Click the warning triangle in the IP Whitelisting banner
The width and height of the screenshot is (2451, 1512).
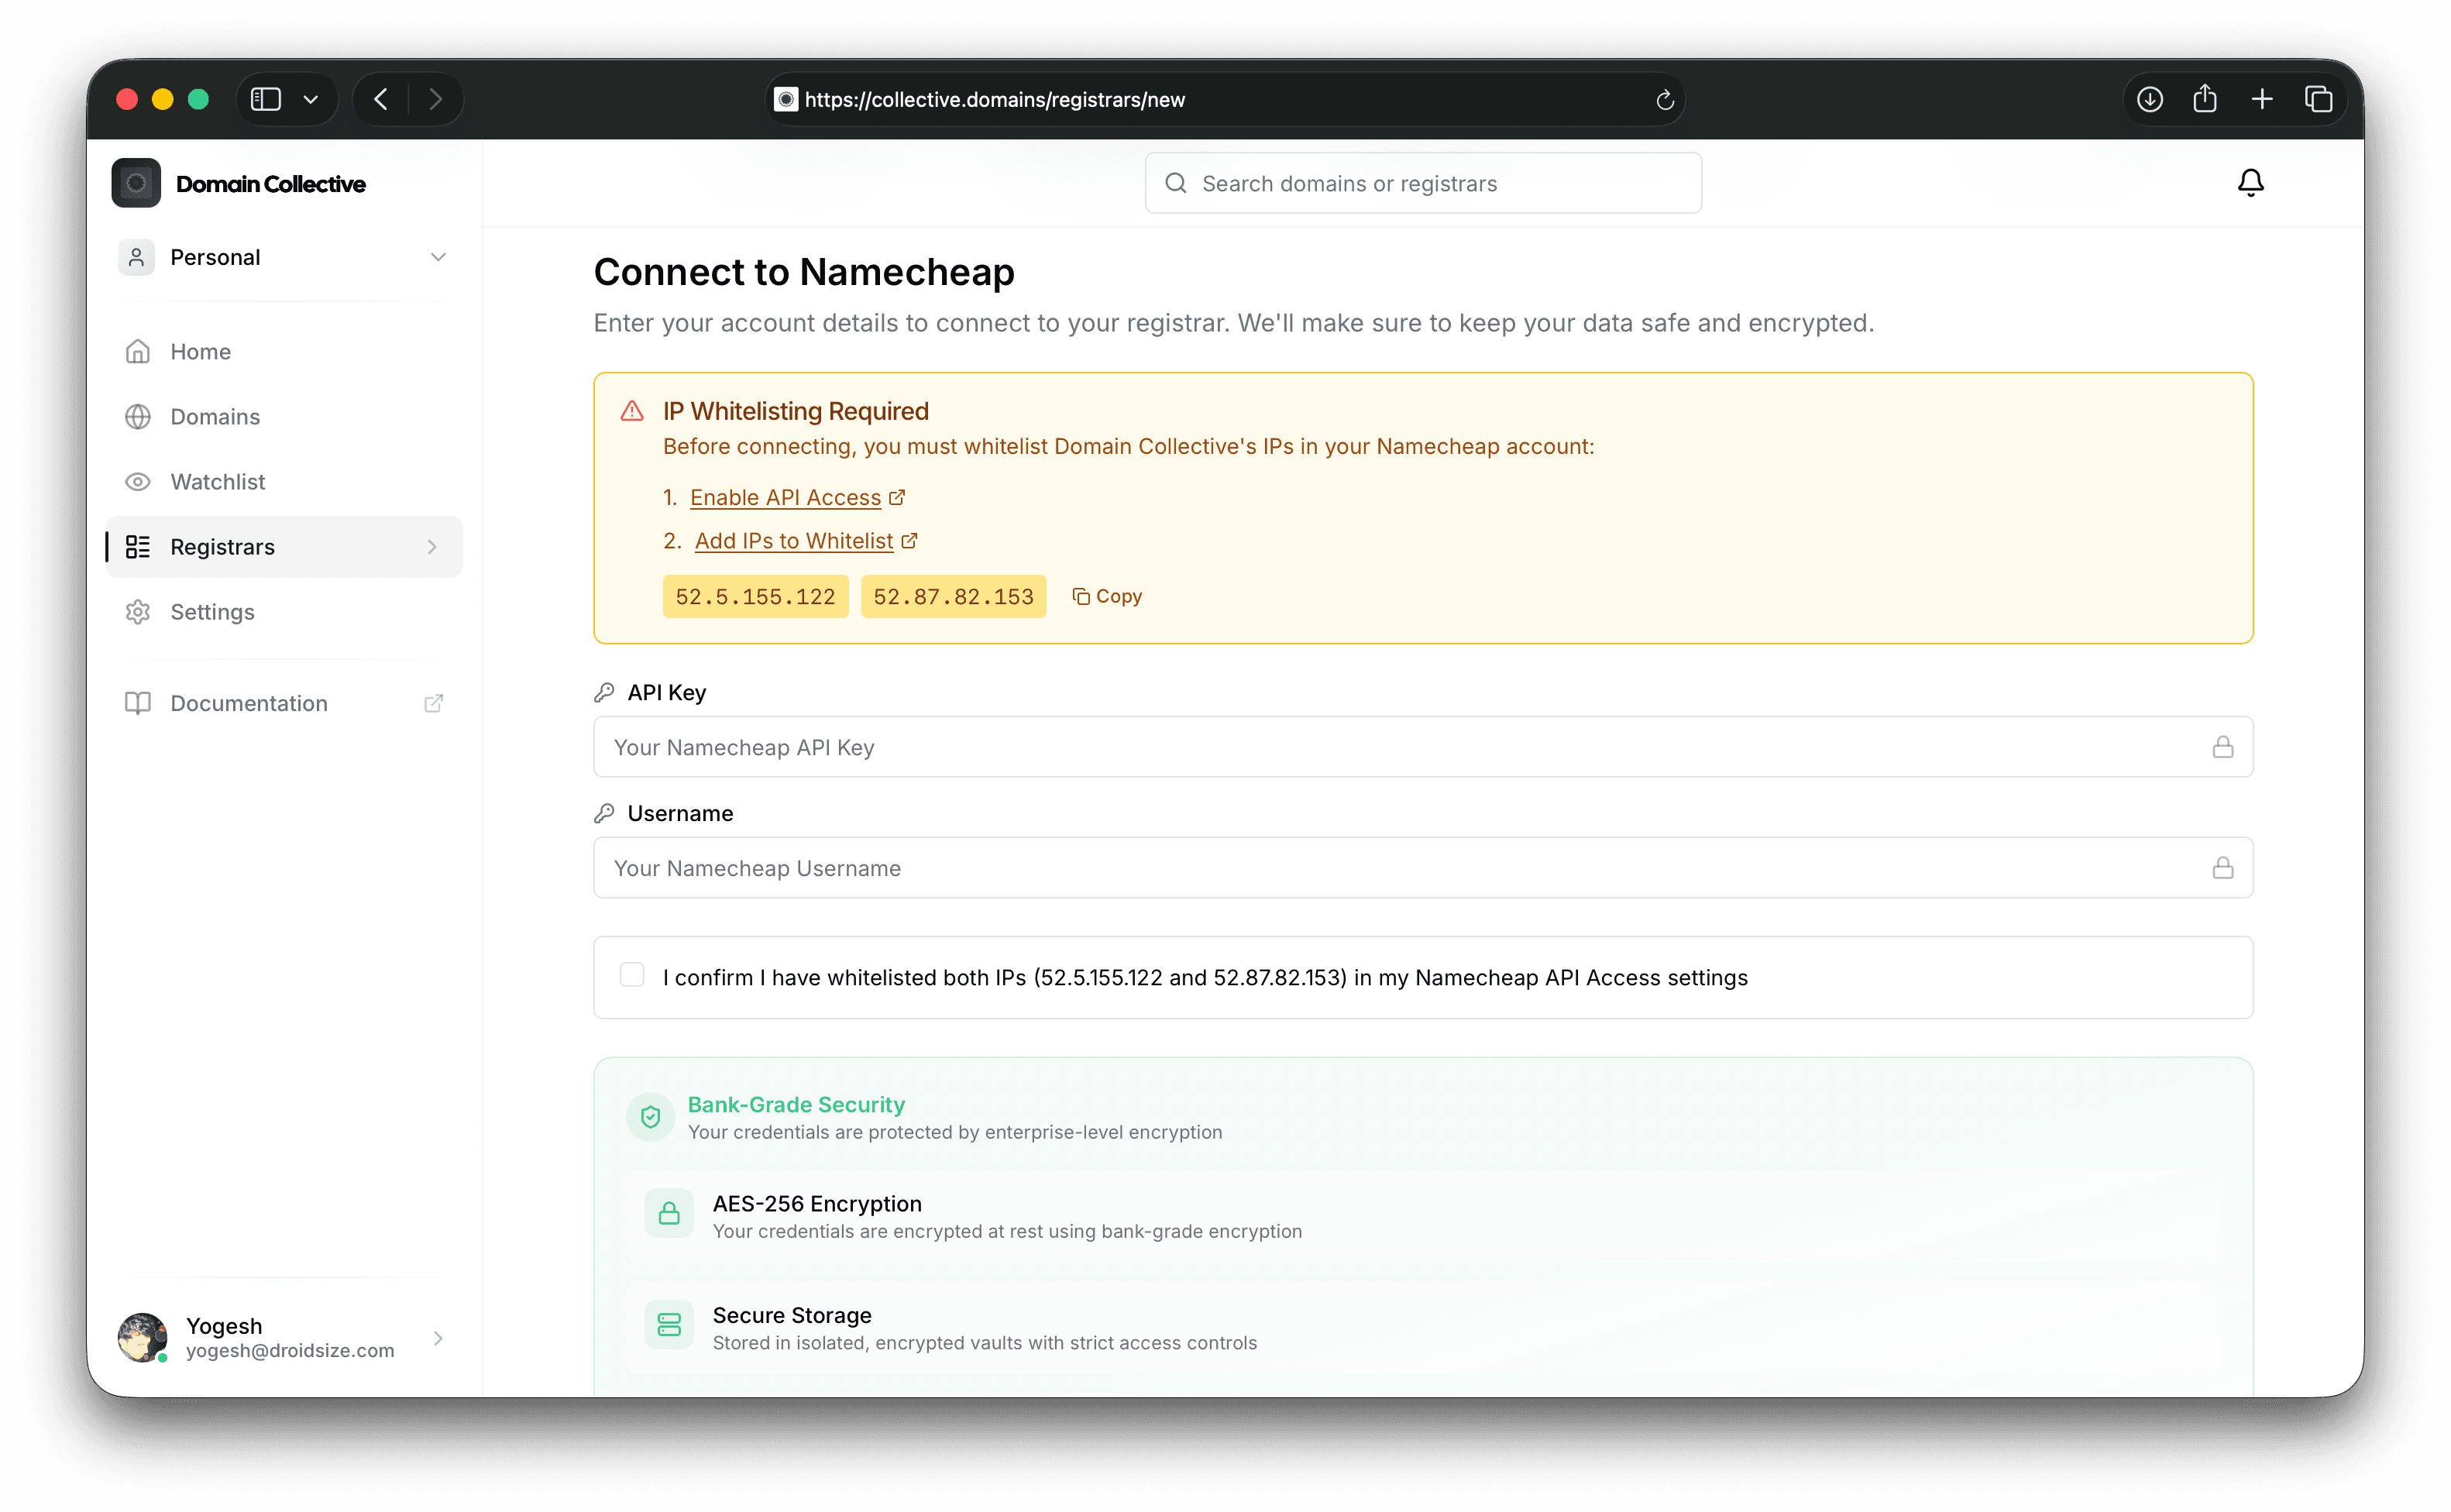coord(632,410)
